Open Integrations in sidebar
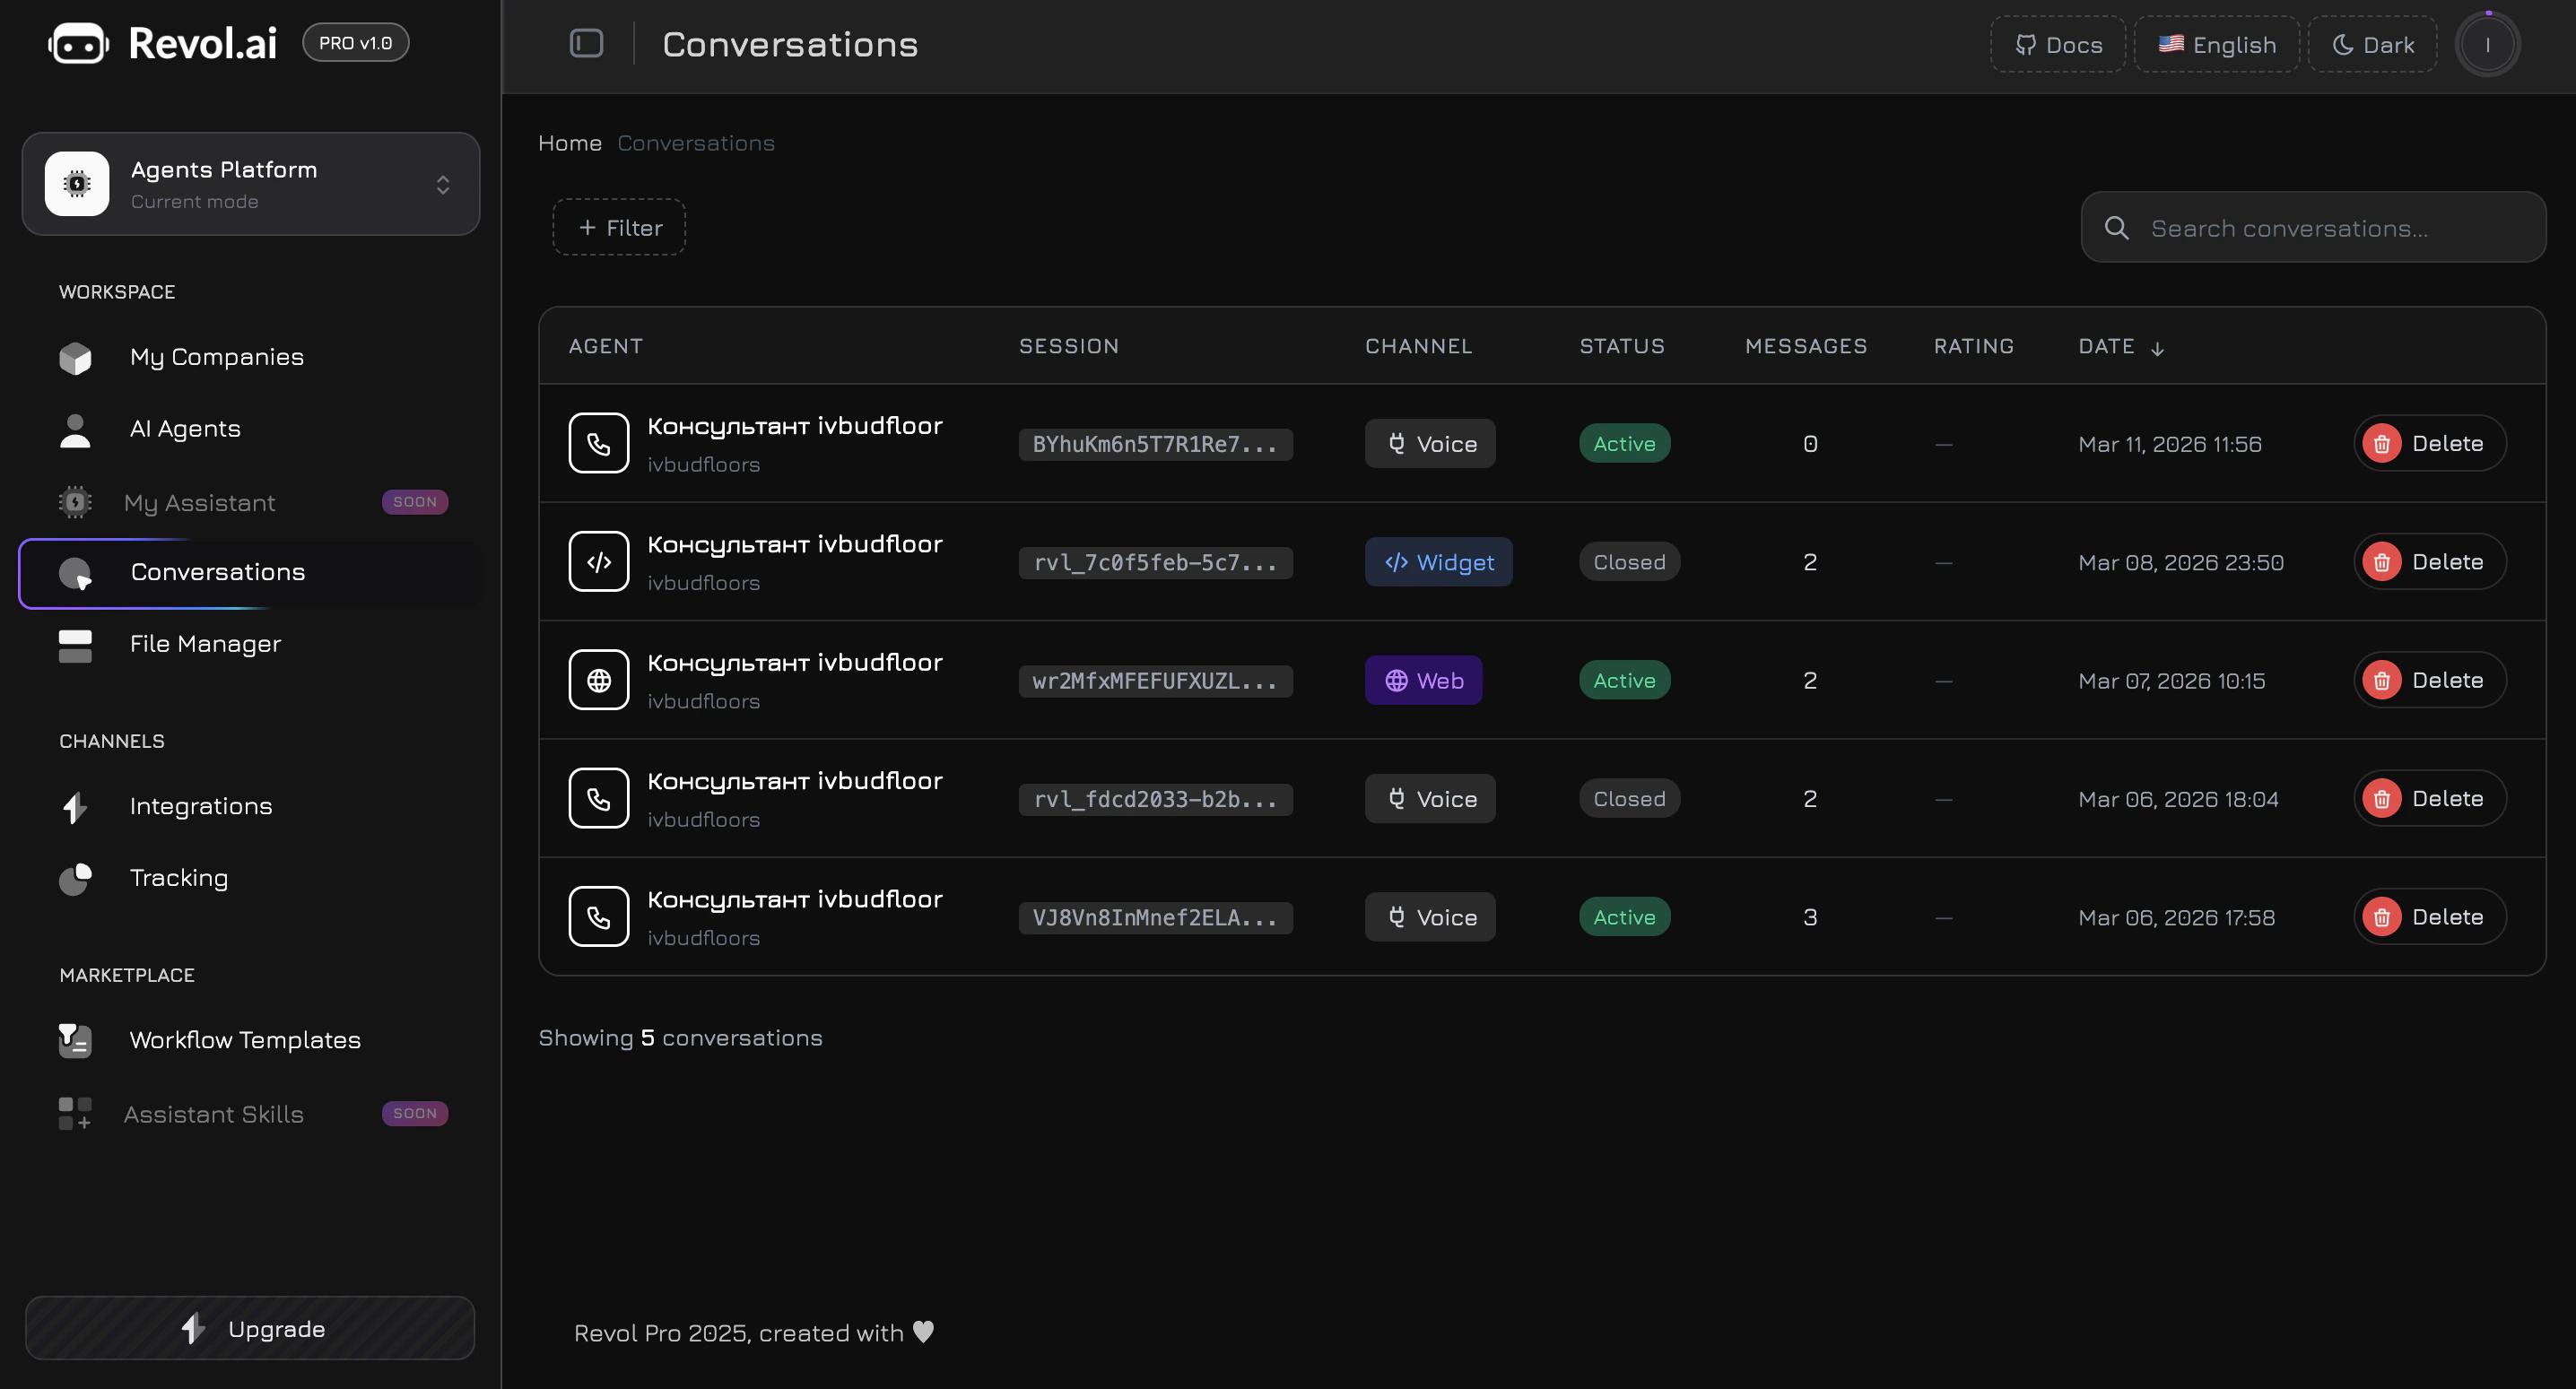The height and width of the screenshot is (1389, 2576). point(250,807)
